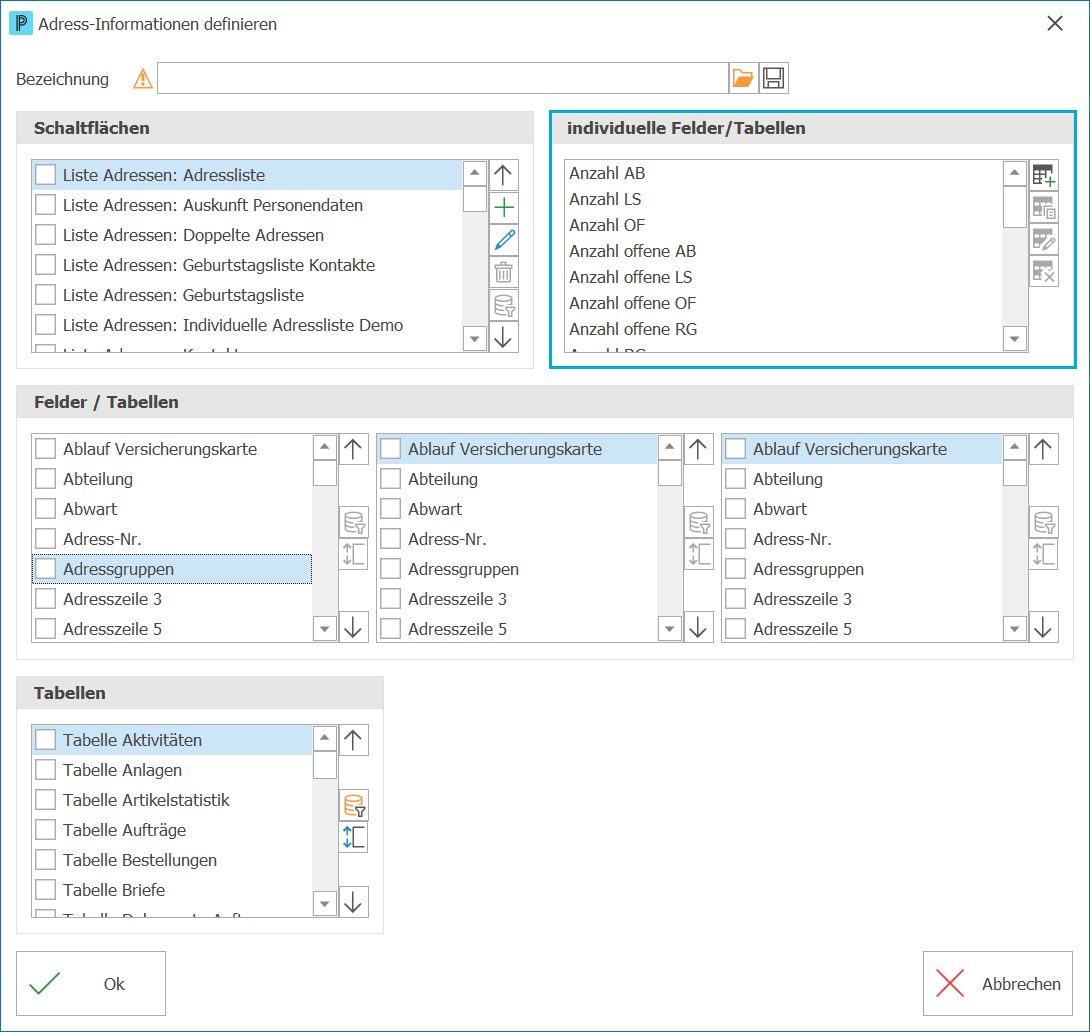The image size is (1090, 1032).
Task: Move Schaltflächen entry down with arrow
Action: coord(503,337)
